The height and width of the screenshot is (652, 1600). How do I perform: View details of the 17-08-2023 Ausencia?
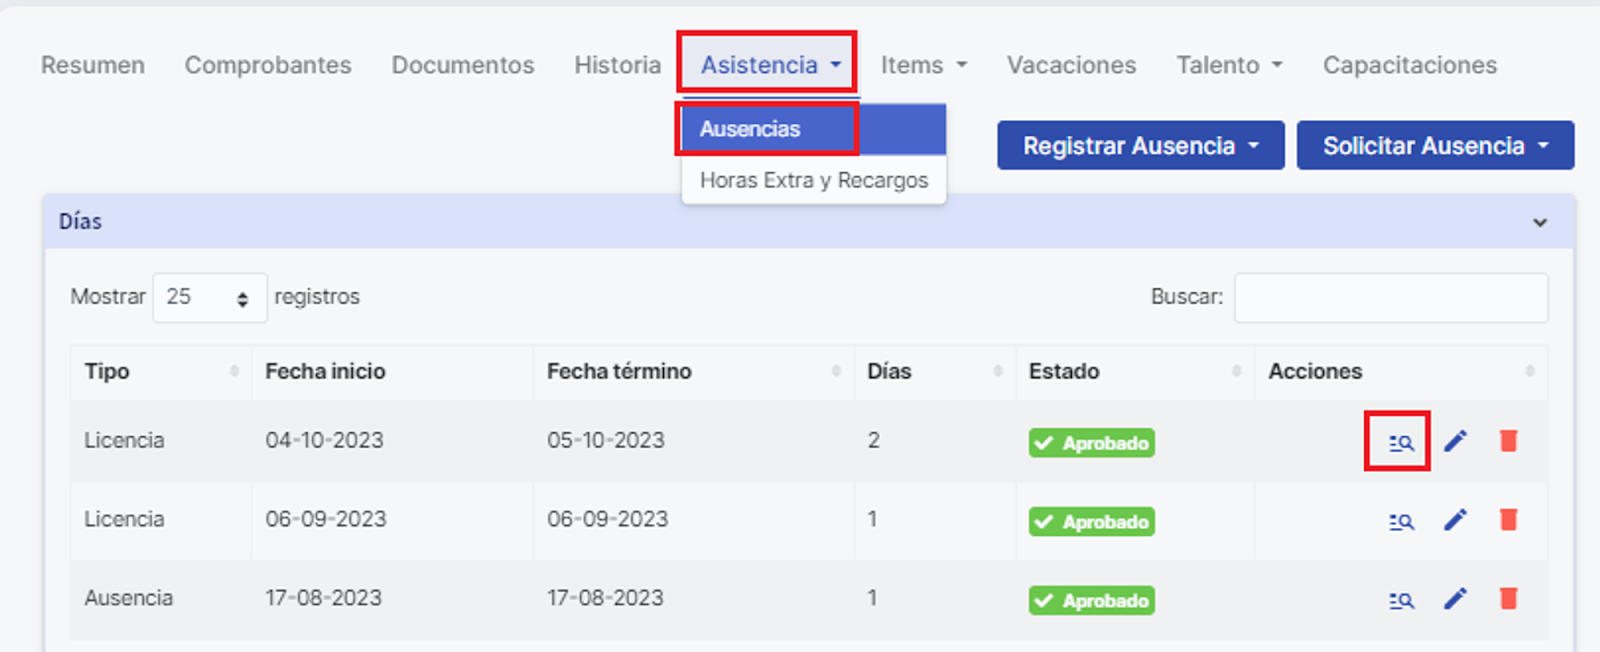[x=1401, y=600]
